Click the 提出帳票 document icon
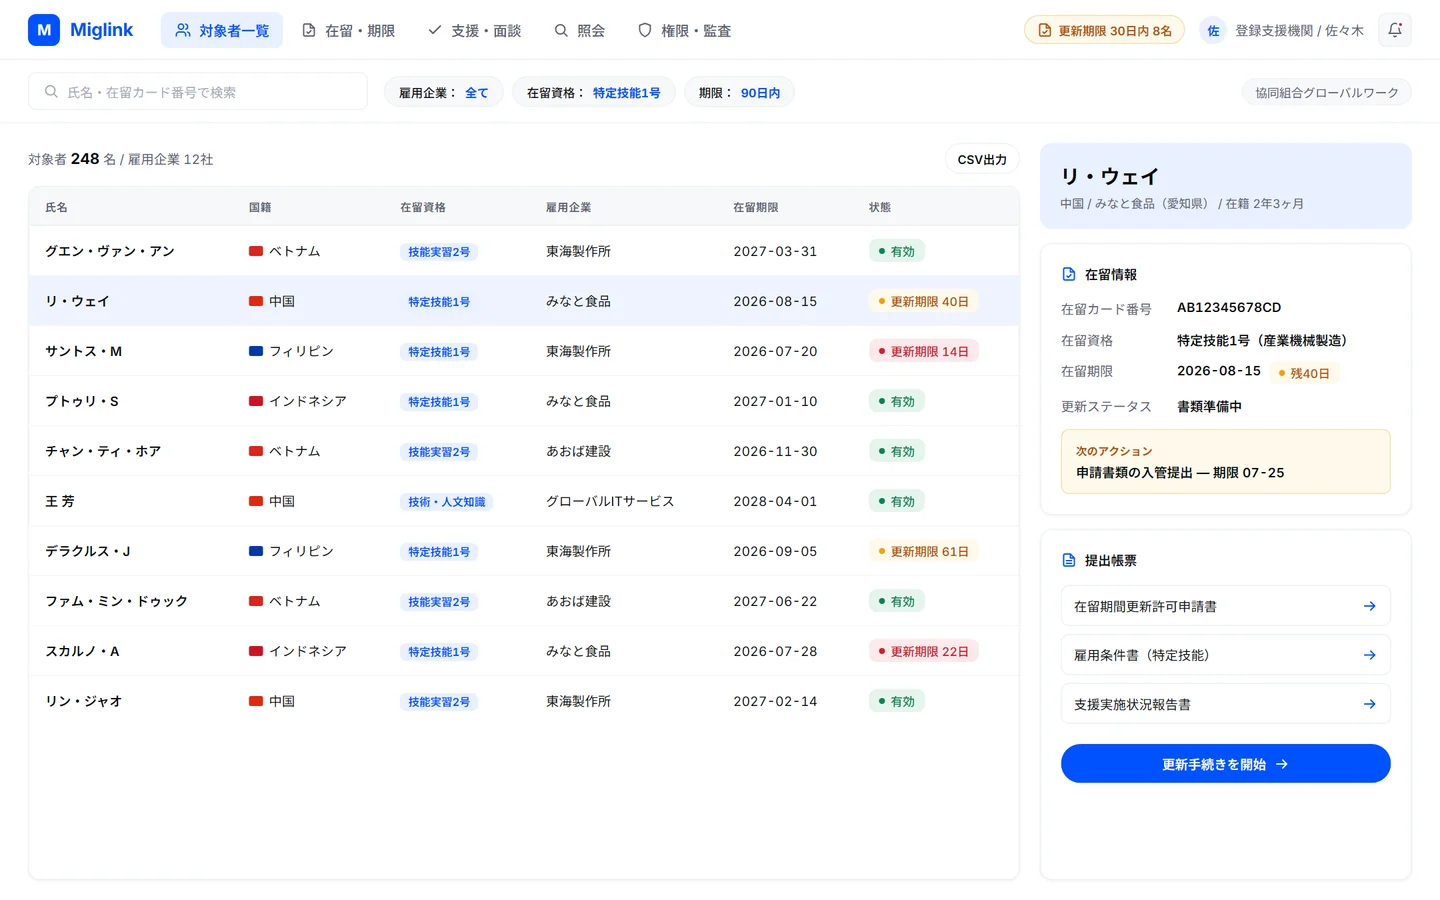Viewport: 1440px width, 900px height. point(1069,560)
